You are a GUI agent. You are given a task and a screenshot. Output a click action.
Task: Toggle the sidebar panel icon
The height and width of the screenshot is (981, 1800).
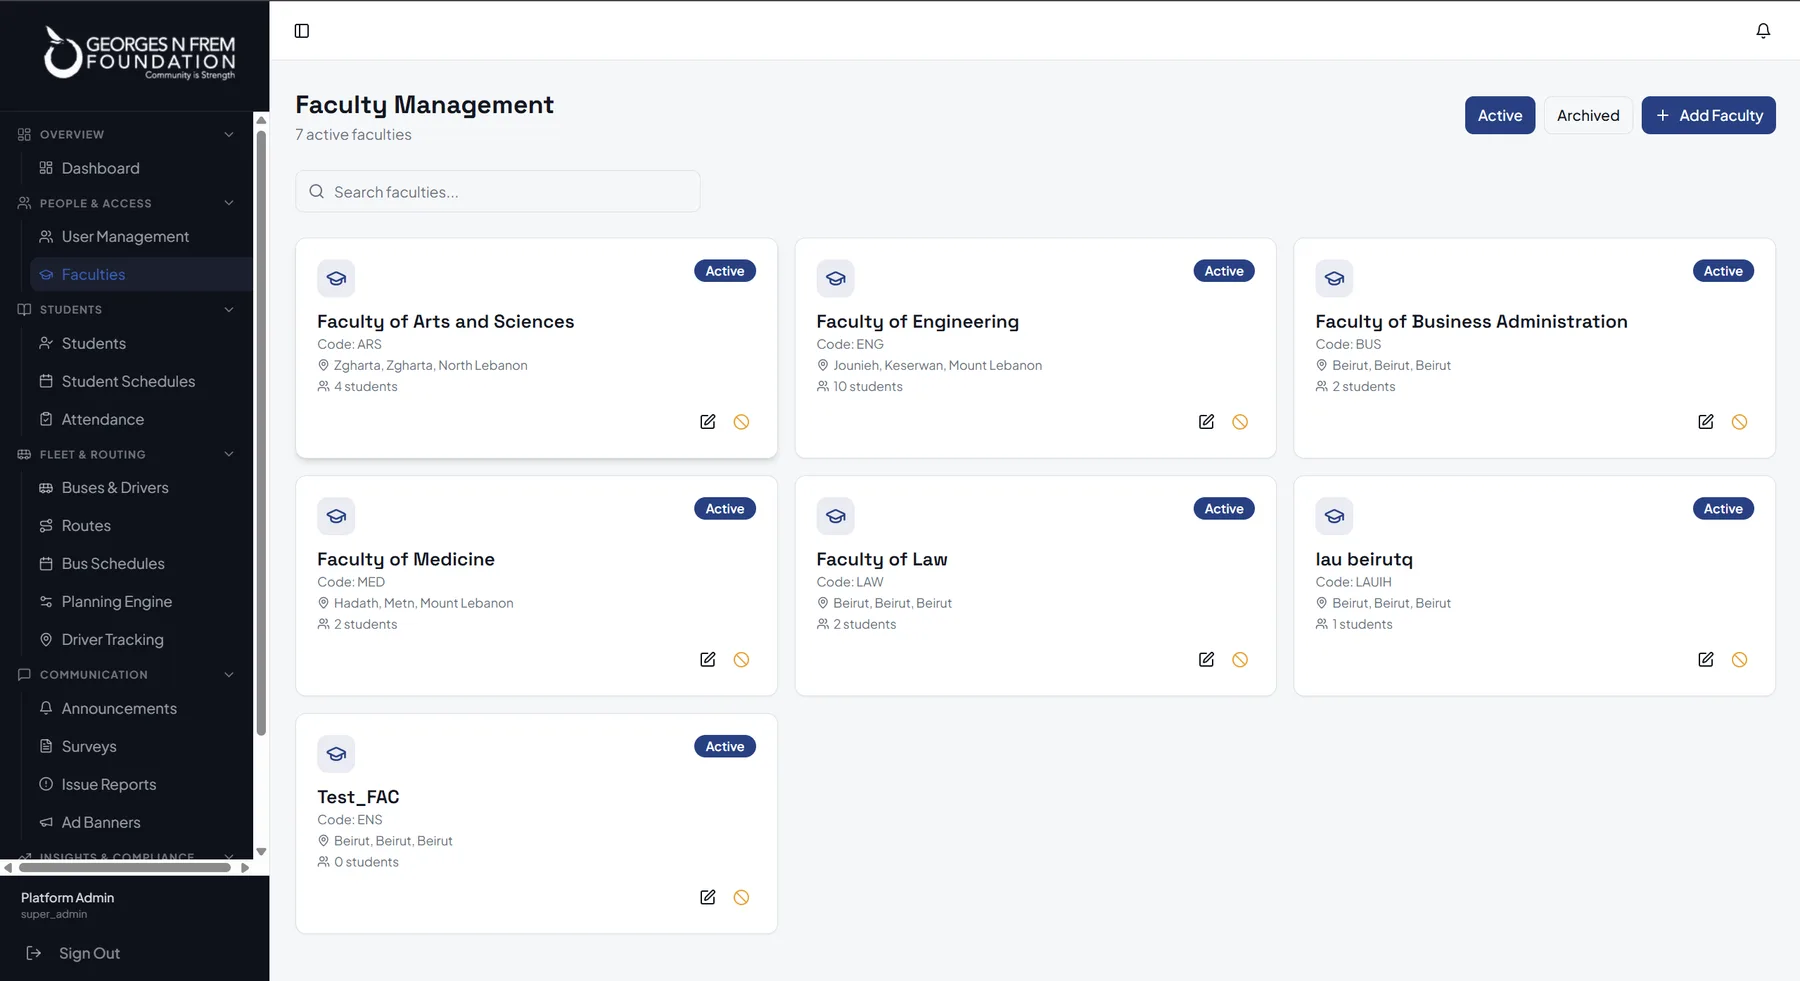pos(302,31)
